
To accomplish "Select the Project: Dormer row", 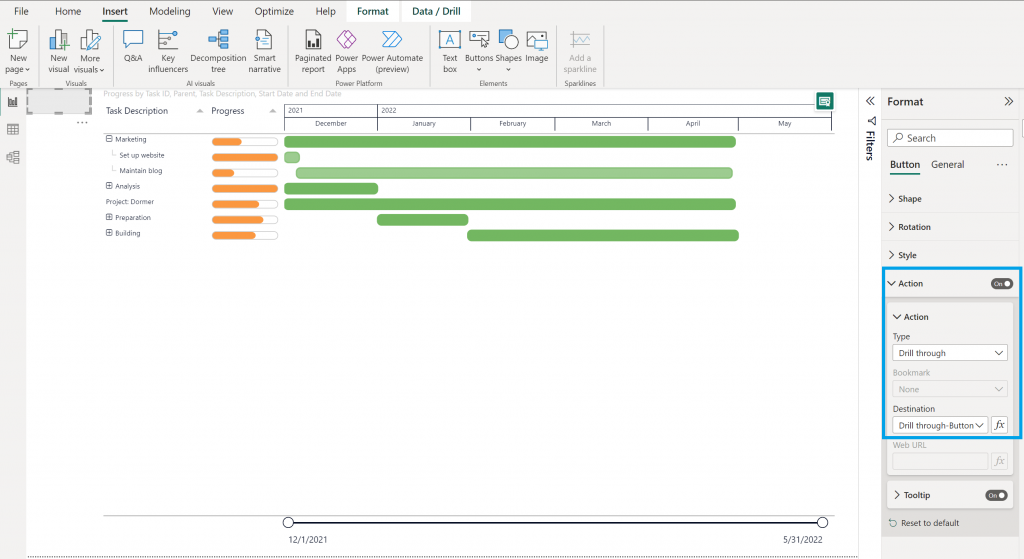I will click(x=130, y=202).
